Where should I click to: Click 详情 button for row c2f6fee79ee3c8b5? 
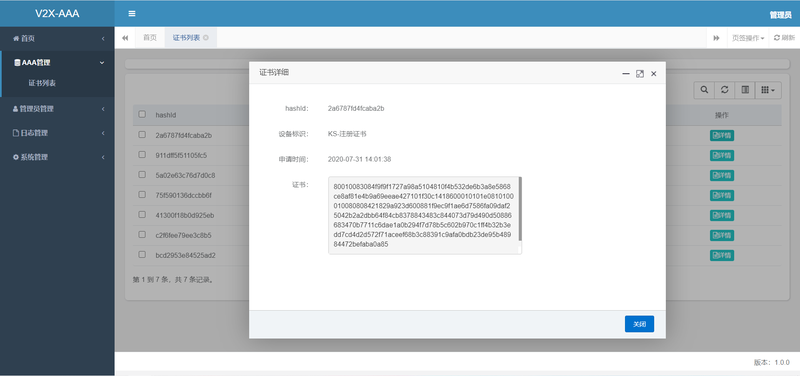tap(722, 235)
